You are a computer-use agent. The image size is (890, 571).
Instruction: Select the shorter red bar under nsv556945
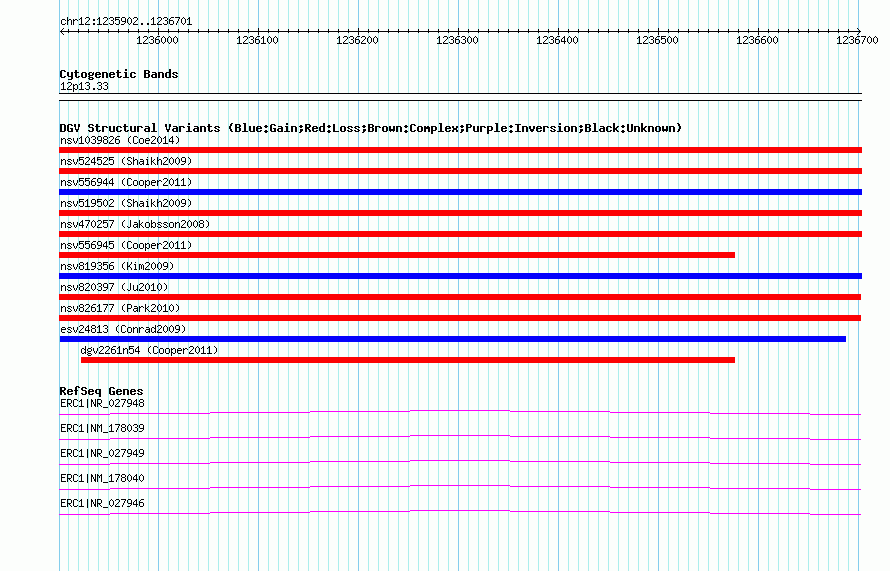[397, 255]
